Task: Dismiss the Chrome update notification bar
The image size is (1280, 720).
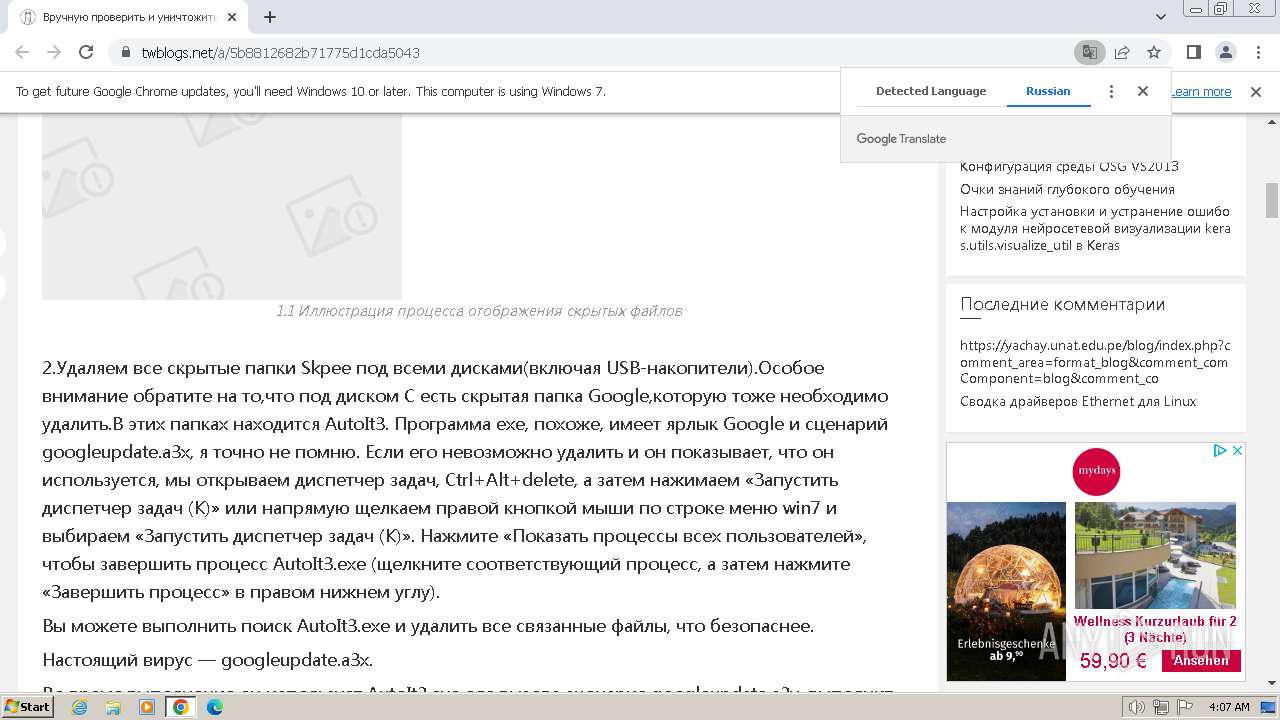Action: pos(1256,91)
